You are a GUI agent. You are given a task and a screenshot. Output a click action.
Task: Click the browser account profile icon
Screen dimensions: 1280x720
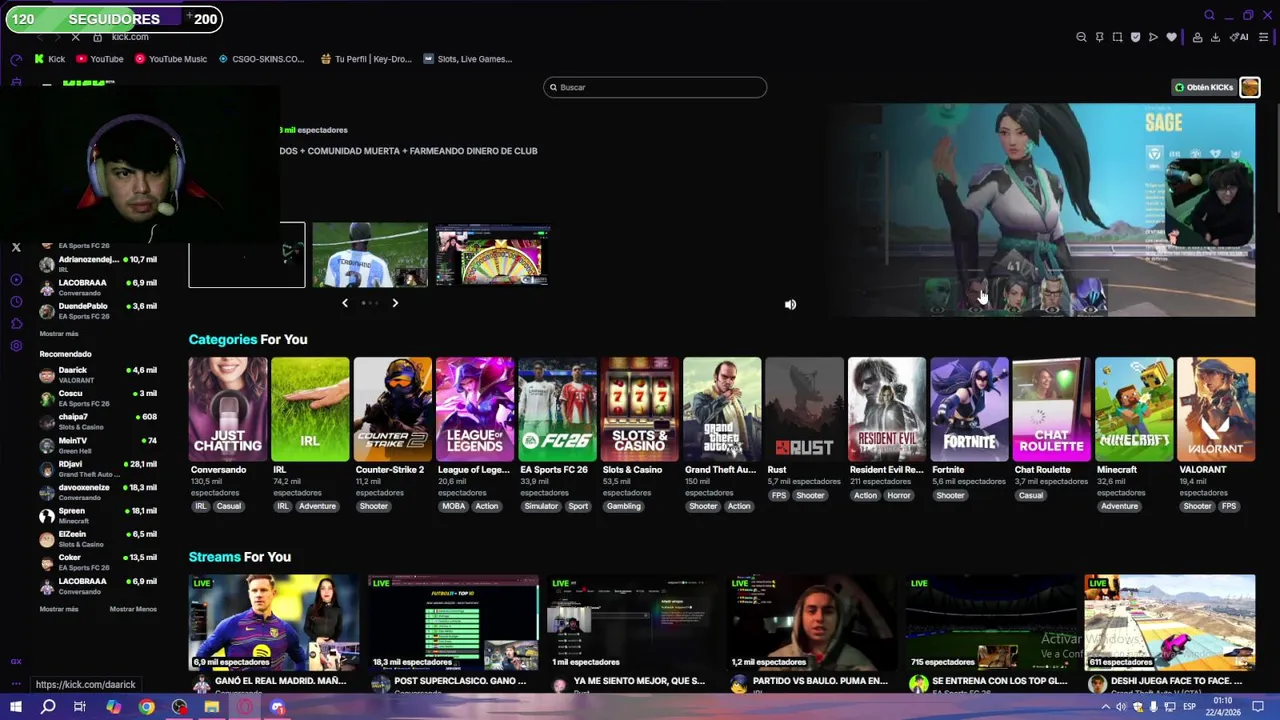pos(1197,37)
